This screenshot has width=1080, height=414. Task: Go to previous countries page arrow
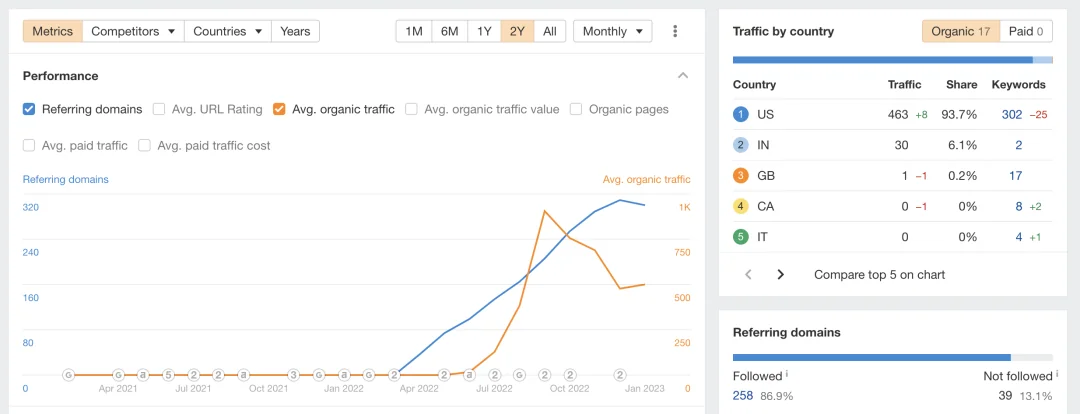748,274
